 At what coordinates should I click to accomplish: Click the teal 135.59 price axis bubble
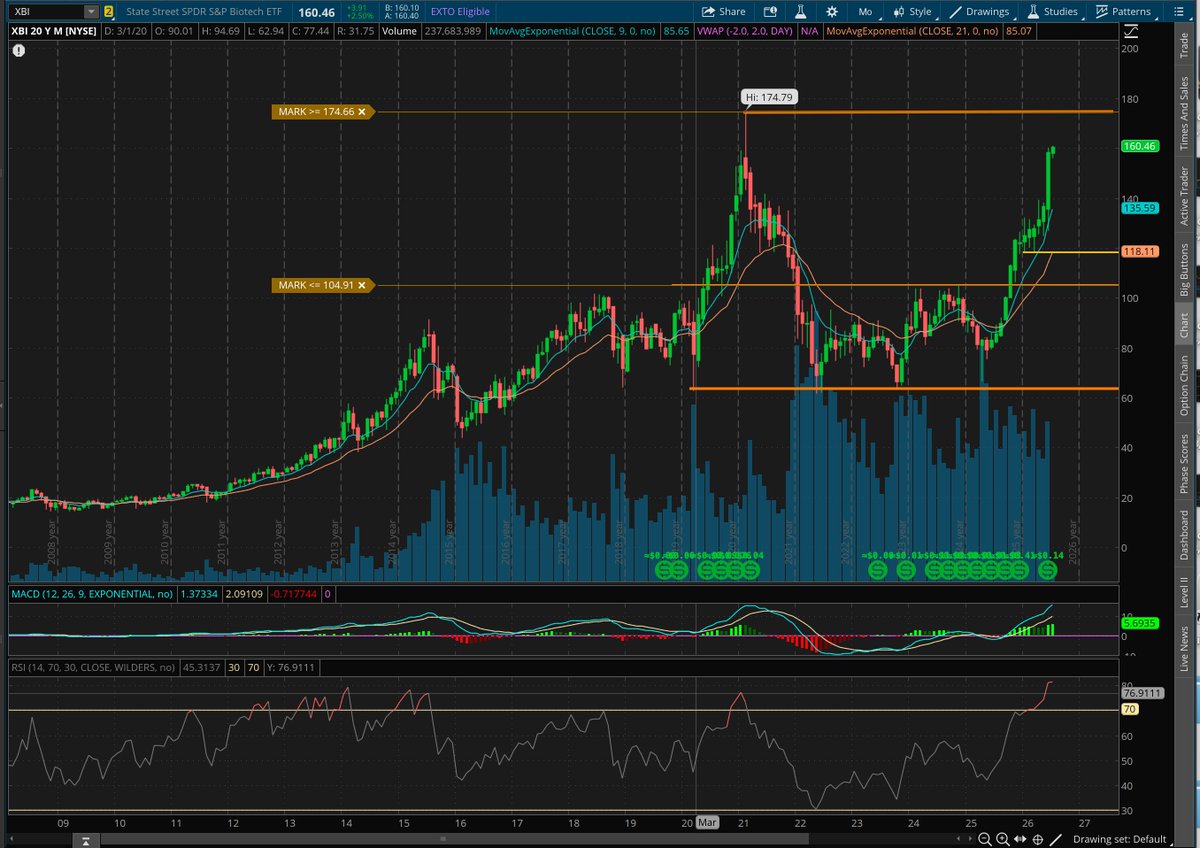[1139, 208]
